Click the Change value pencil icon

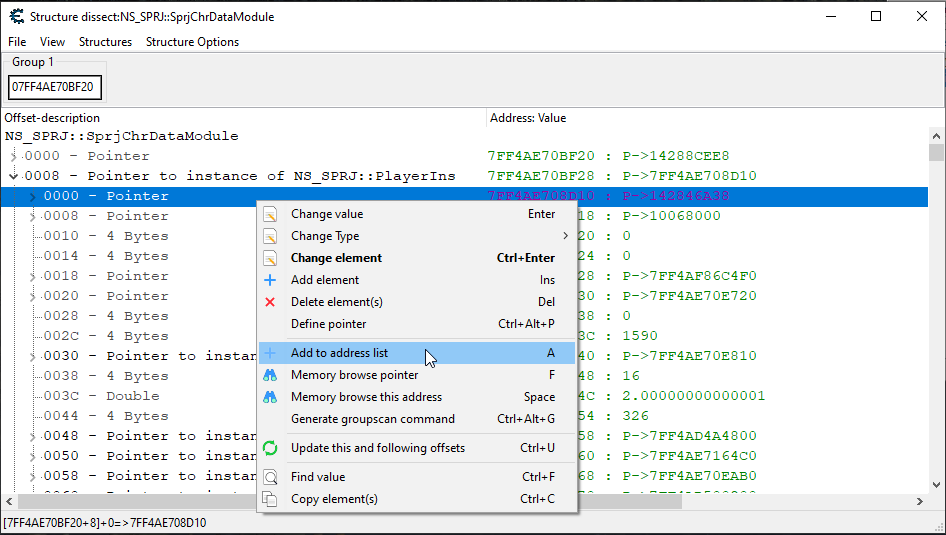(x=269, y=214)
